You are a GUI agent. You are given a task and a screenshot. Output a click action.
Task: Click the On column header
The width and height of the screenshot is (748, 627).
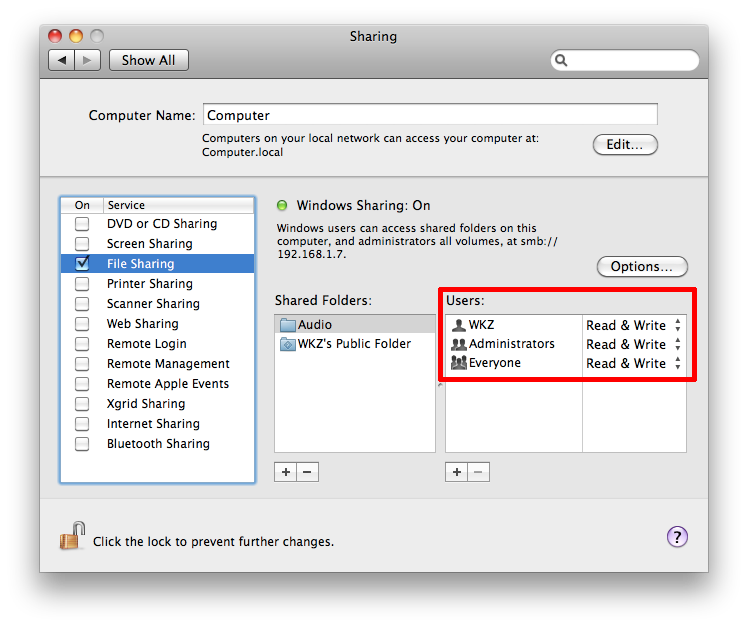pos(82,205)
